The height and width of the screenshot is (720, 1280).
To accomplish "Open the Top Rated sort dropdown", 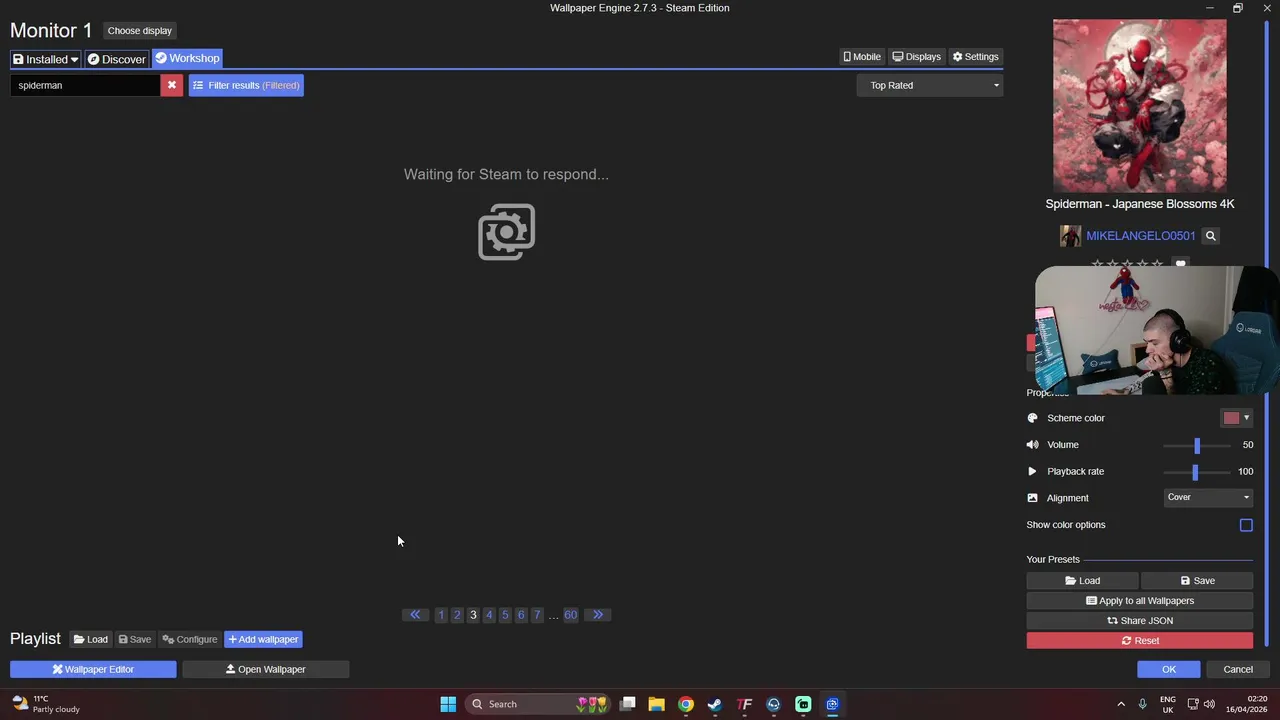I will point(930,85).
